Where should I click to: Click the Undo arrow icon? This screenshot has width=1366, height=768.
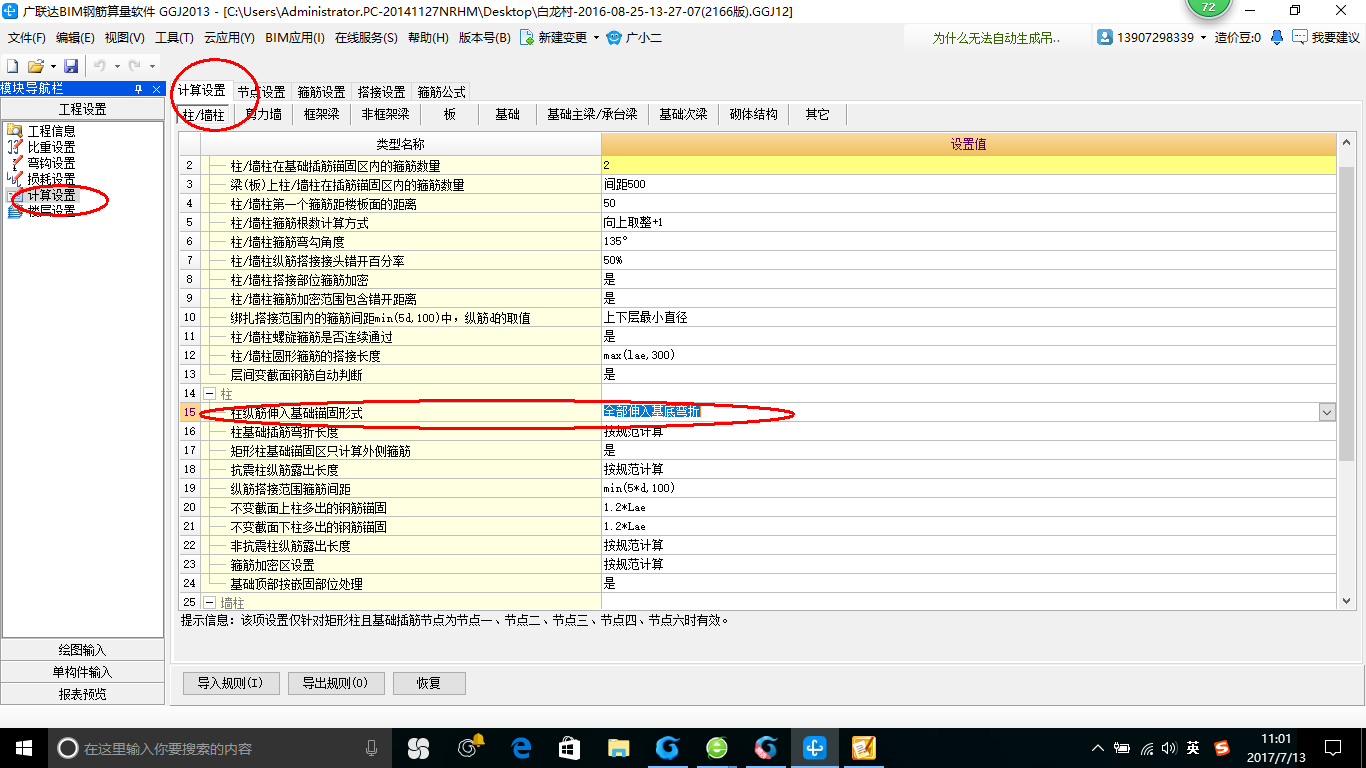point(100,66)
